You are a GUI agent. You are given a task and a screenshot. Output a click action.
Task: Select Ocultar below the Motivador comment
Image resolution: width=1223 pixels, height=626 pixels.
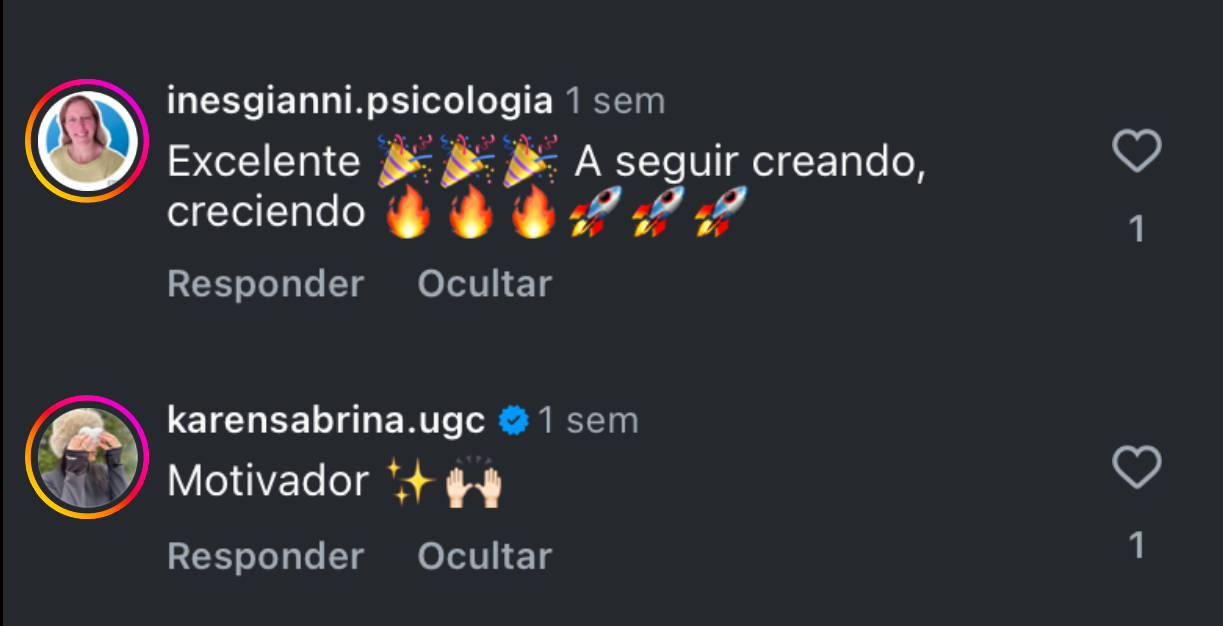tap(484, 556)
